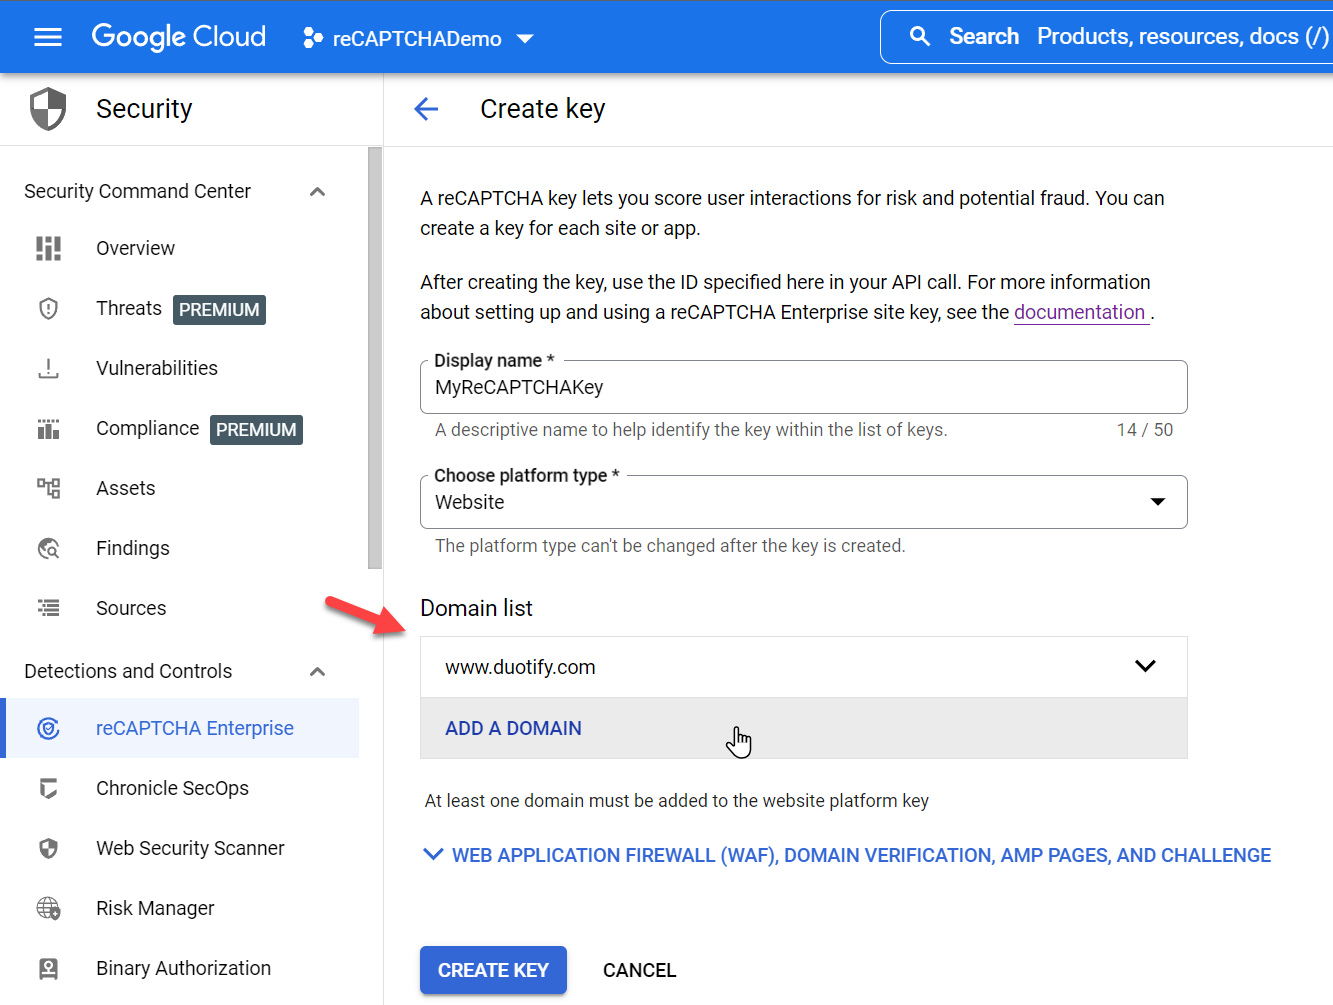Click the Sources list icon
This screenshot has width=1333, height=1005.
[48, 608]
